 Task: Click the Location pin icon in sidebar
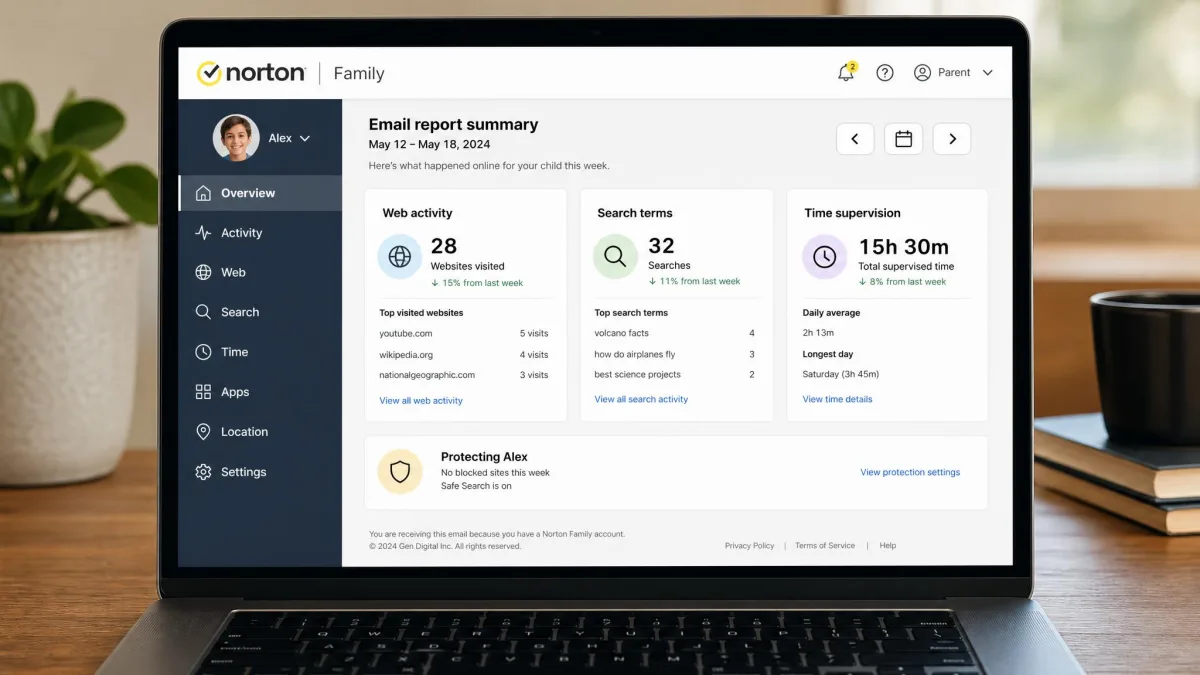[x=203, y=432]
